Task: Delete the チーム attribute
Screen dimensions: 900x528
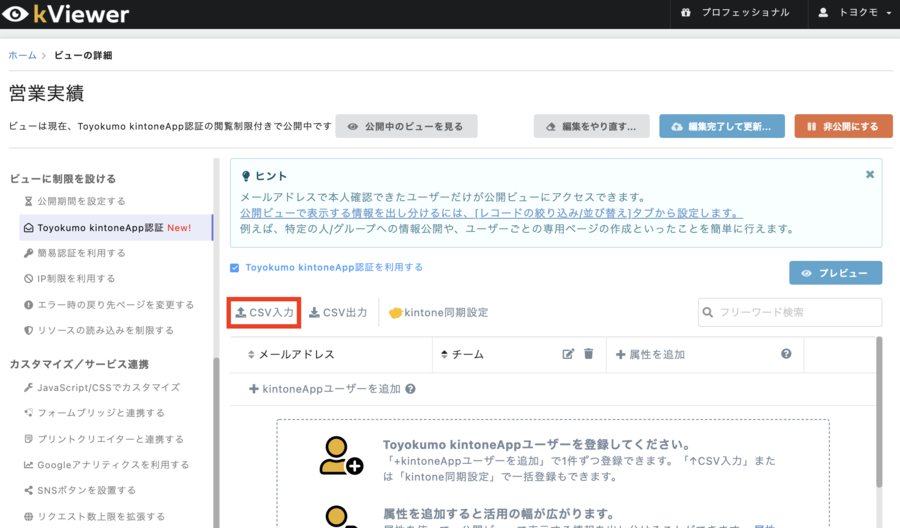Action: tap(588, 354)
